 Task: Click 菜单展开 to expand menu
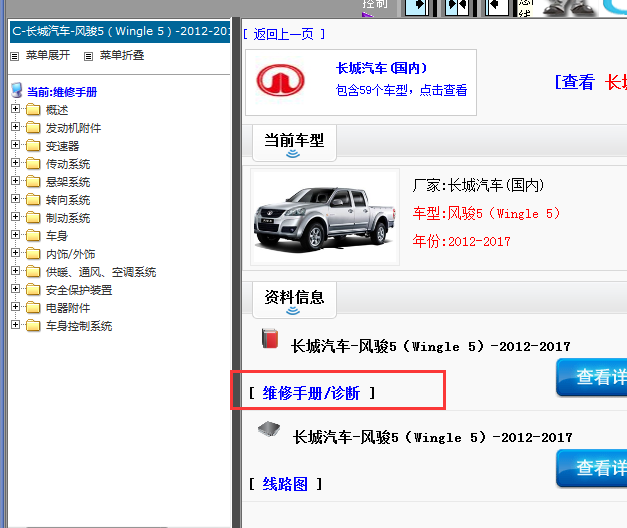48,55
